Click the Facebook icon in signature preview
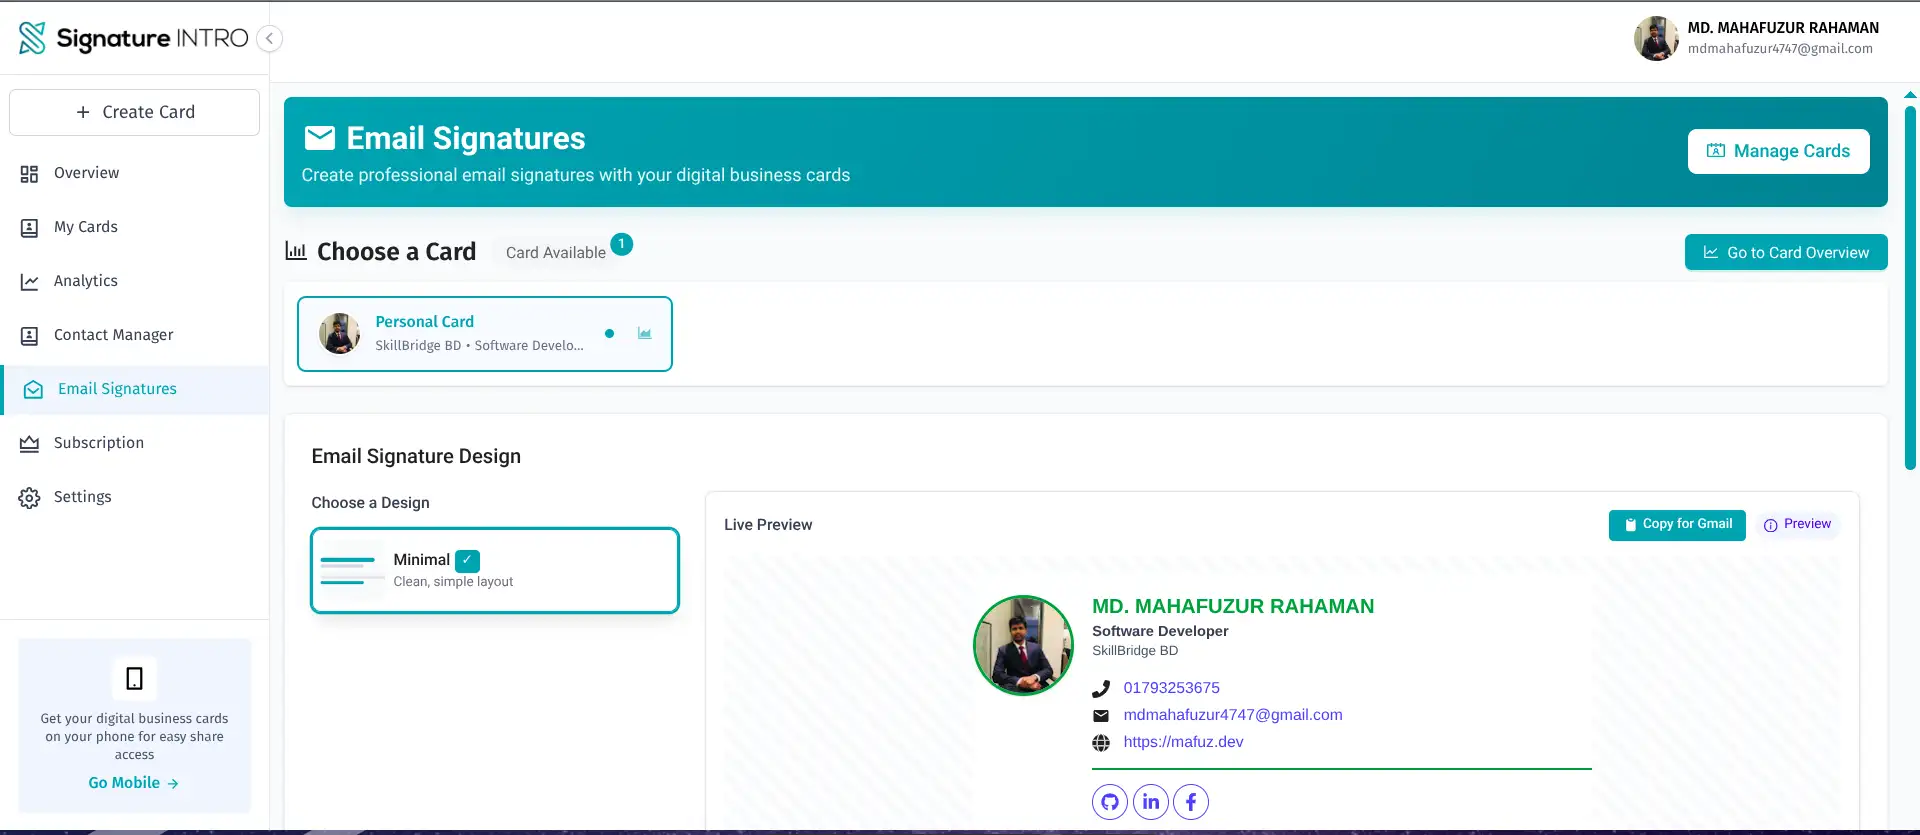Screen dimensions: 1920x835 point(1190,802)
